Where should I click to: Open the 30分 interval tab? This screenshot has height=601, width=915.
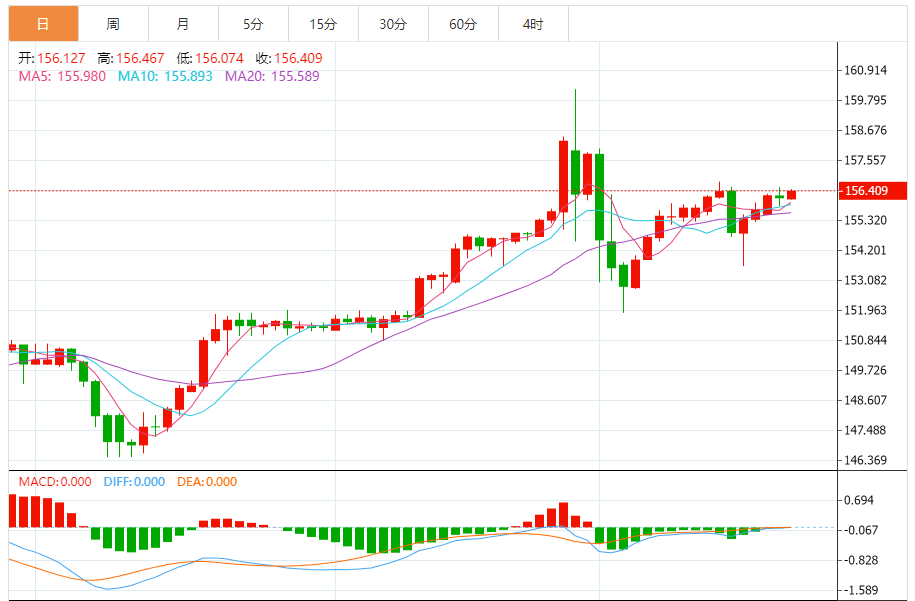click(x=393, y=24)
